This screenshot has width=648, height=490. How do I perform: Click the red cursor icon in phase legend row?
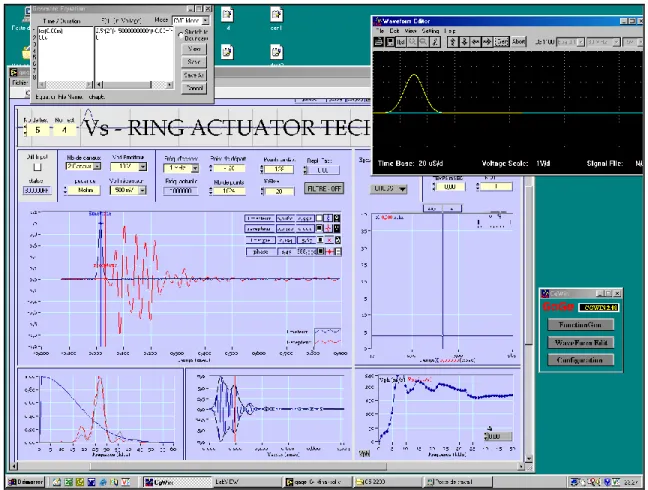tap(330, 252)
